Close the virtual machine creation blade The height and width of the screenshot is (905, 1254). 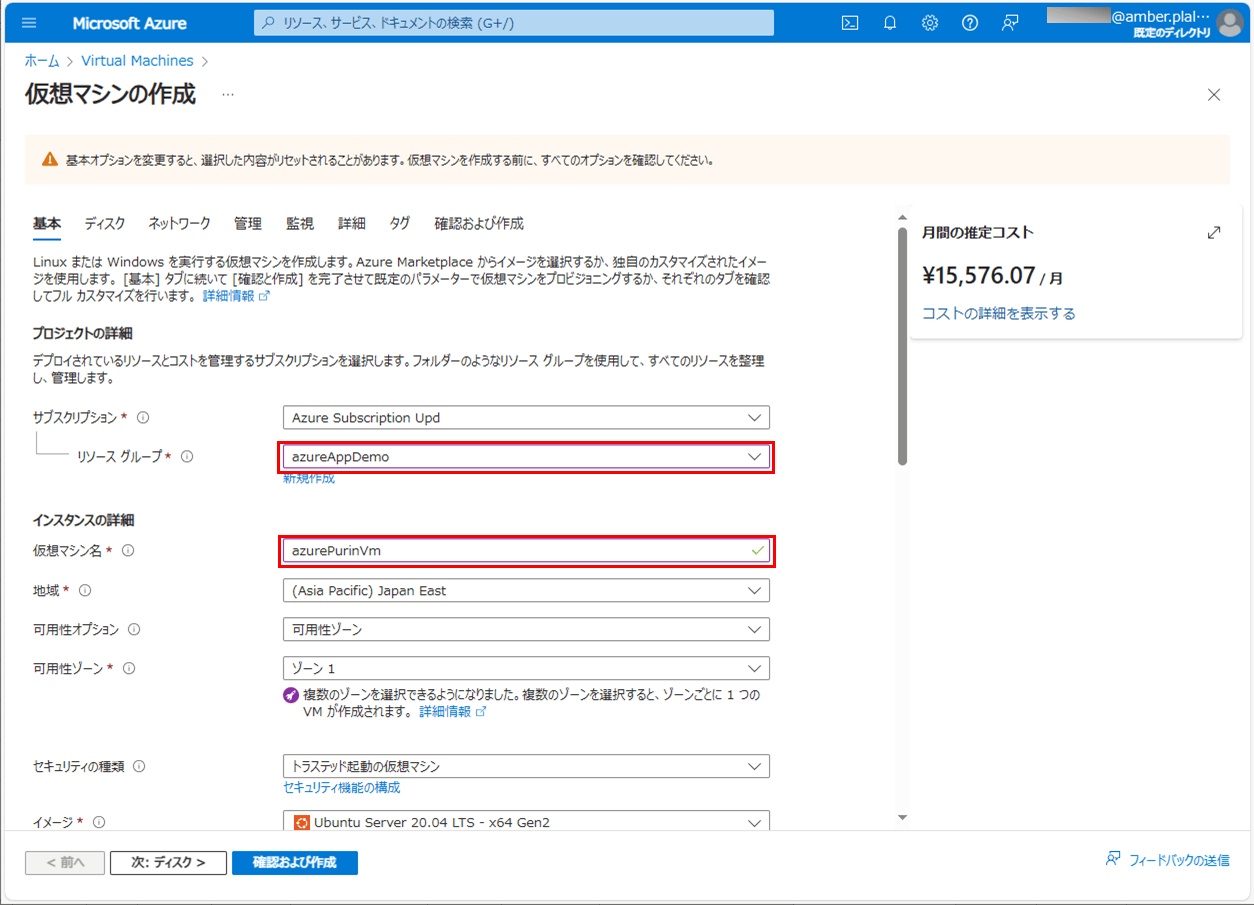[x=1214, y=95]
